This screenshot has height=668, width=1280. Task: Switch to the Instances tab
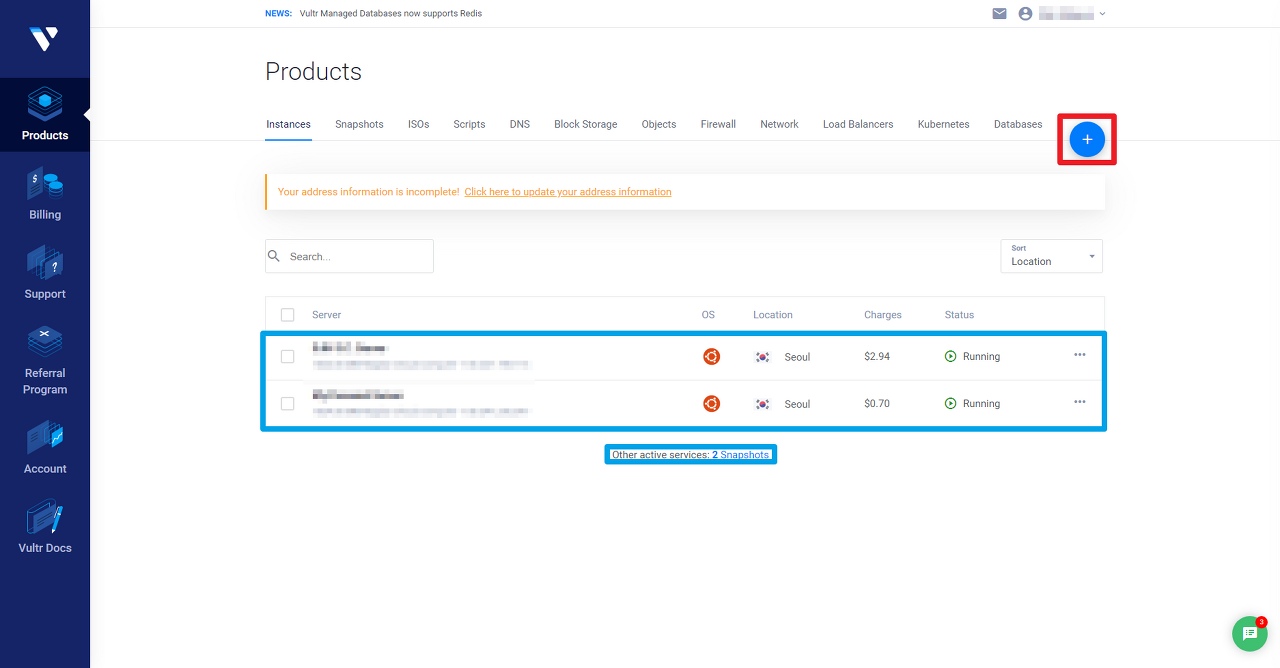tap(288, 125)
